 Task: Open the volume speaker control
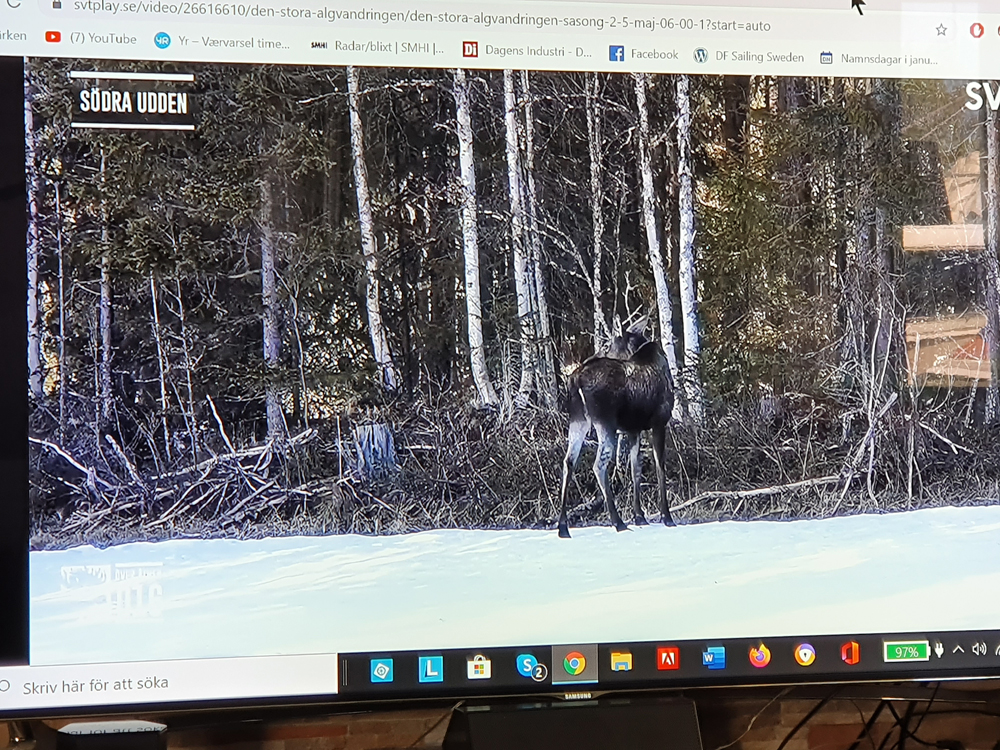coord(979,649)
